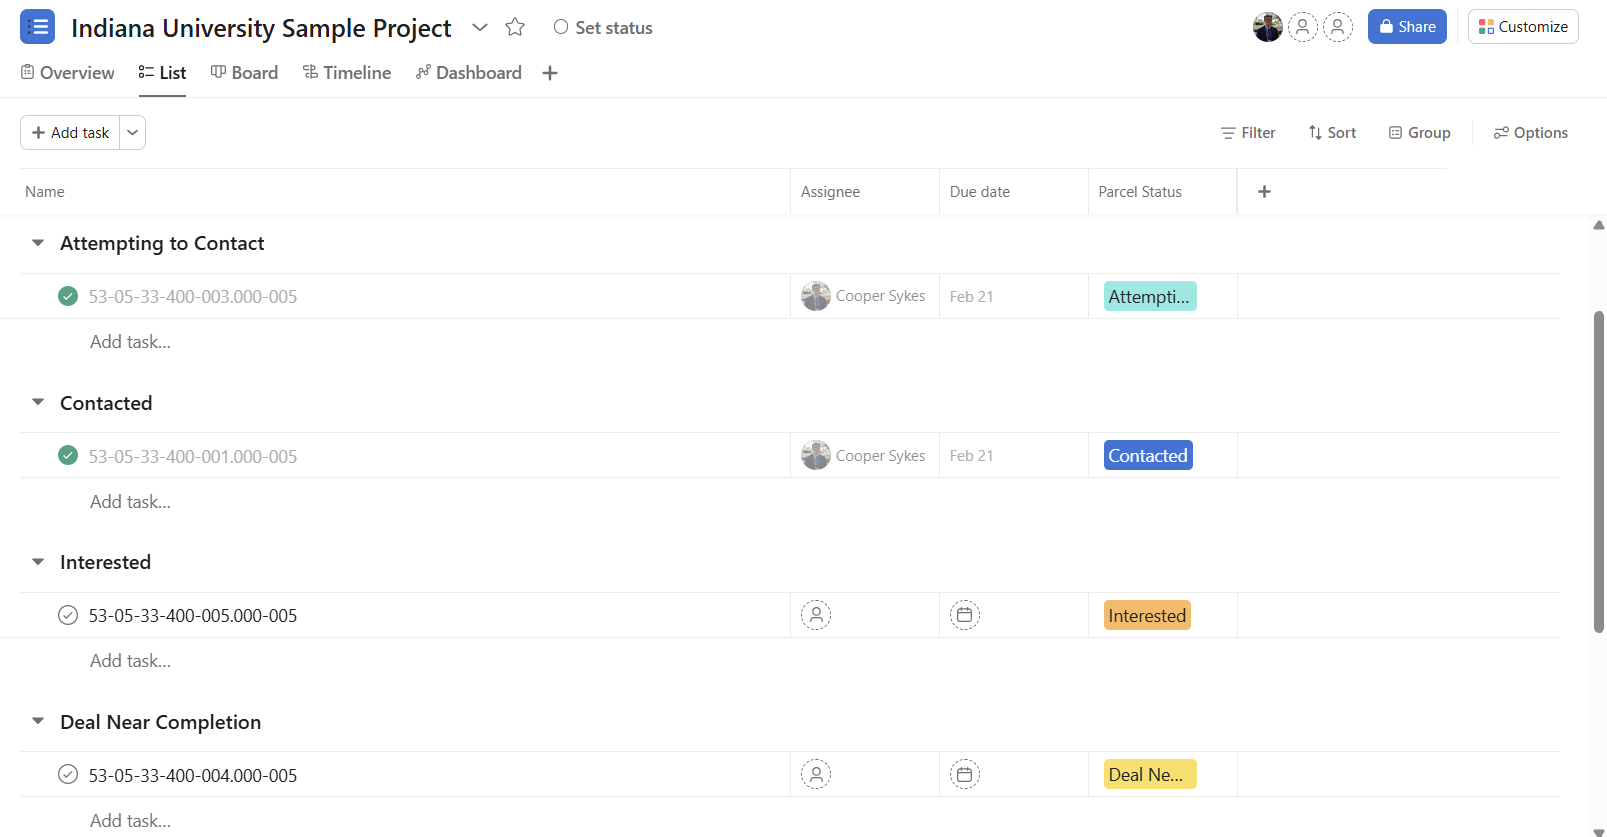Screen dimensions: 1607x837
Task: Click the Parcel Status column header
Action: point(1140,192)
